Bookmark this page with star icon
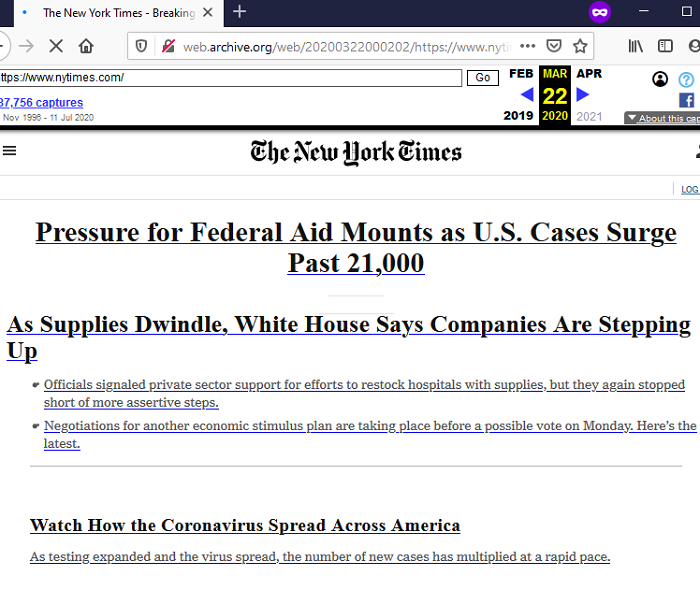Screen dimensions: 700x590 click(x=580, y=46)
